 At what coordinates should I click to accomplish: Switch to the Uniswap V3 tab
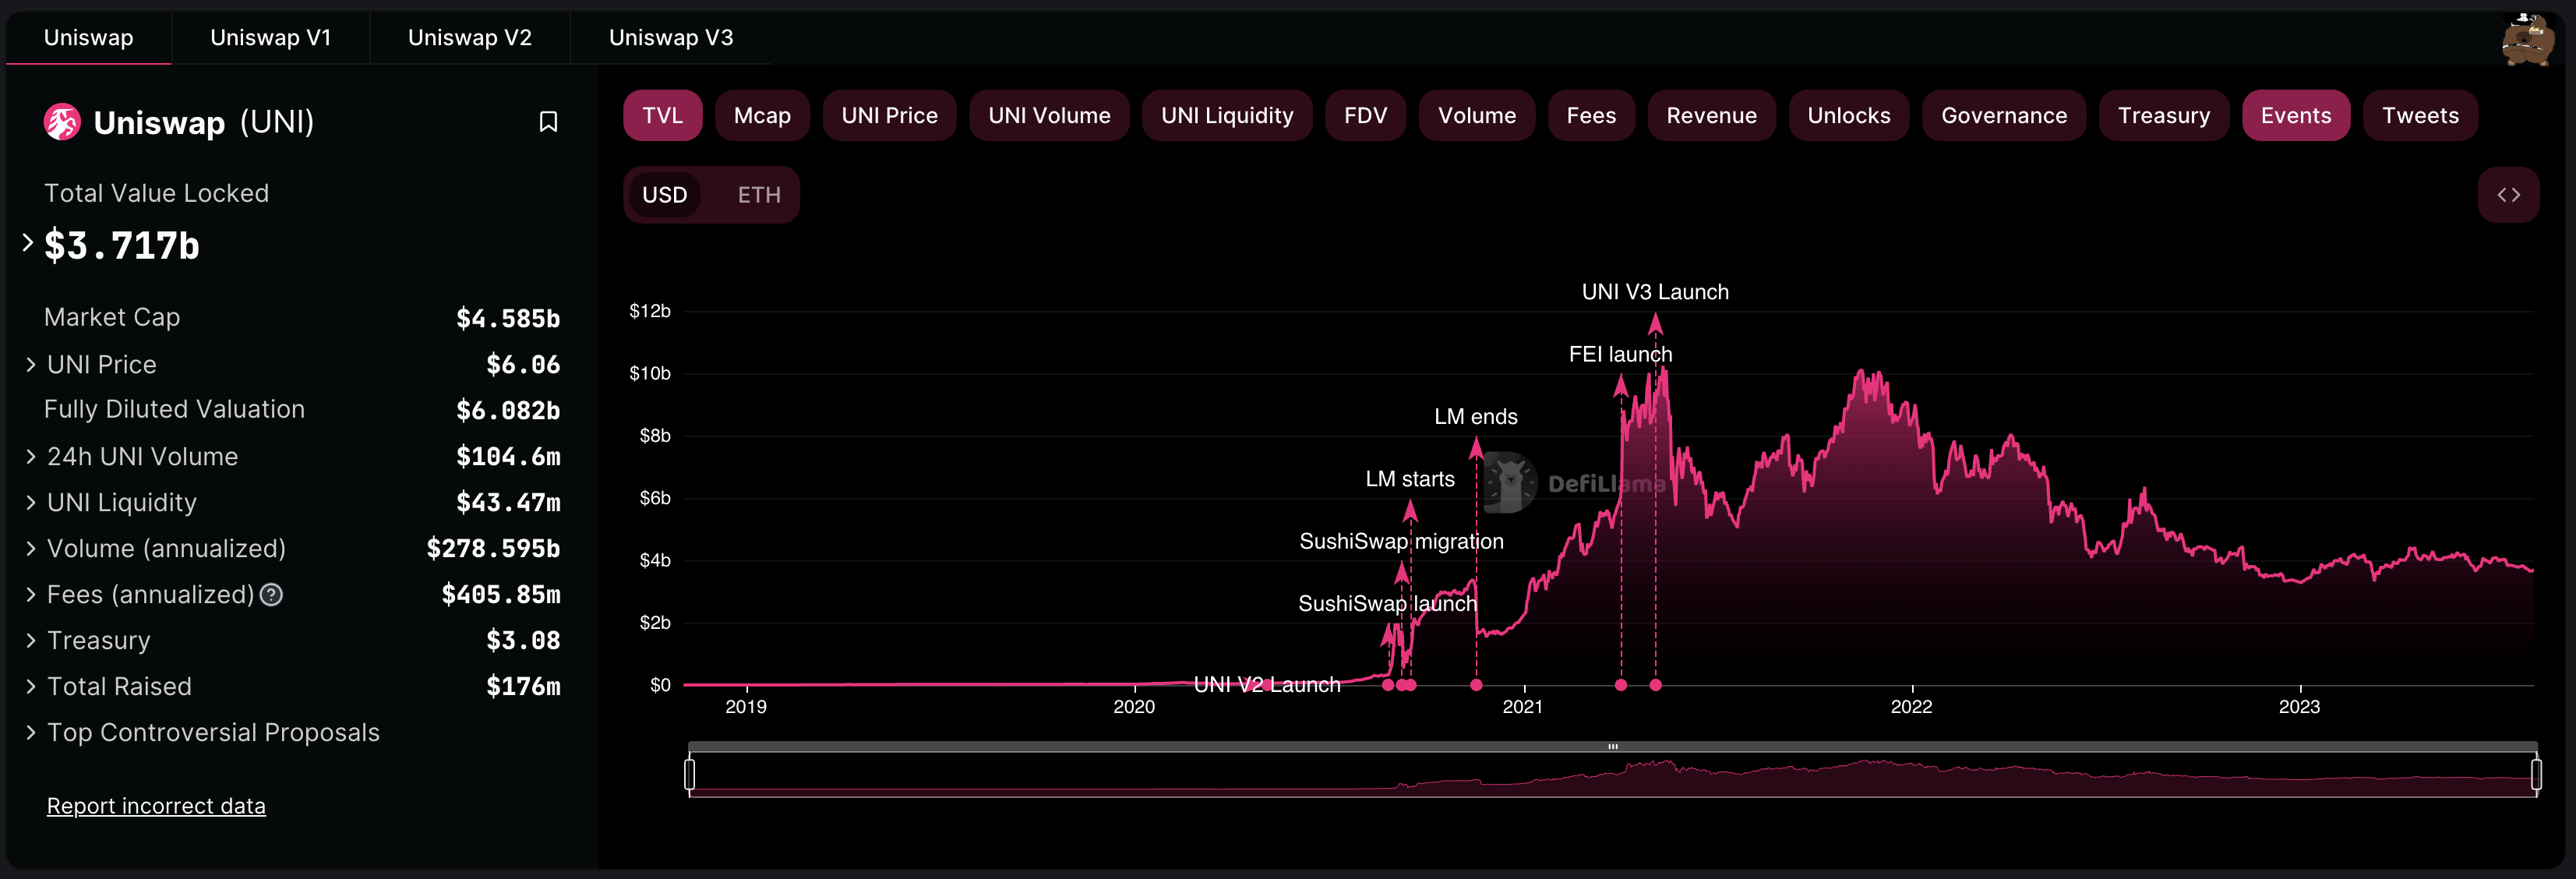670,38
